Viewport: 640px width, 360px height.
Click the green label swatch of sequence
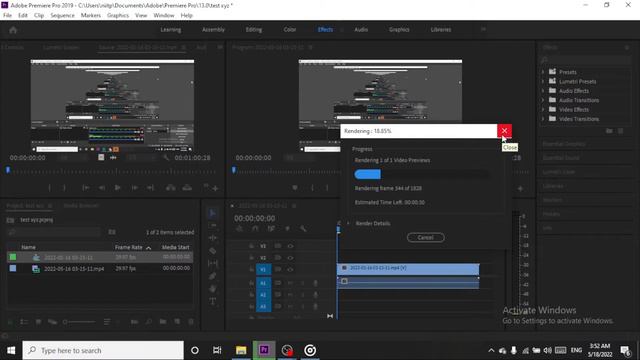click(13, 257)
